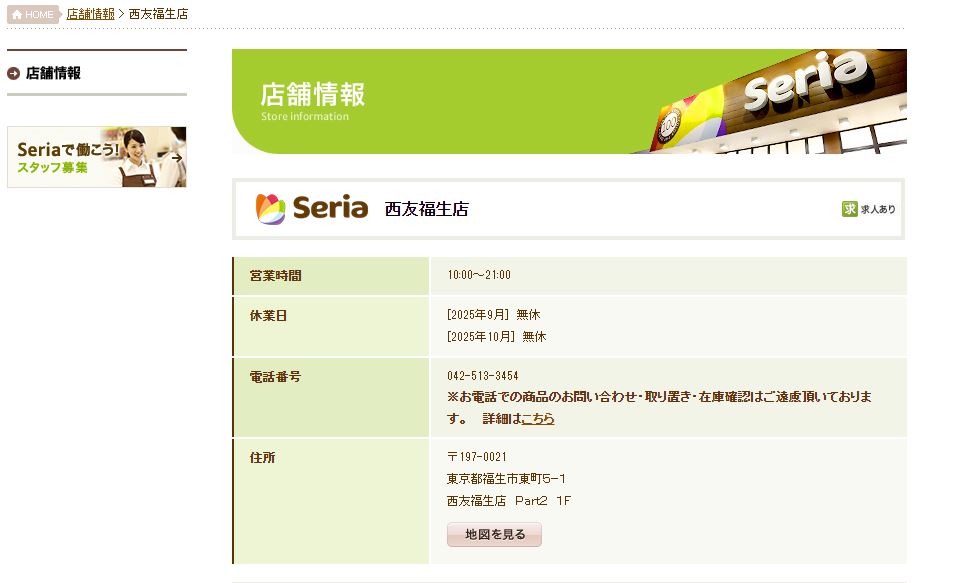
Task: Click the 求人あり label text
Action: (878, 210)
